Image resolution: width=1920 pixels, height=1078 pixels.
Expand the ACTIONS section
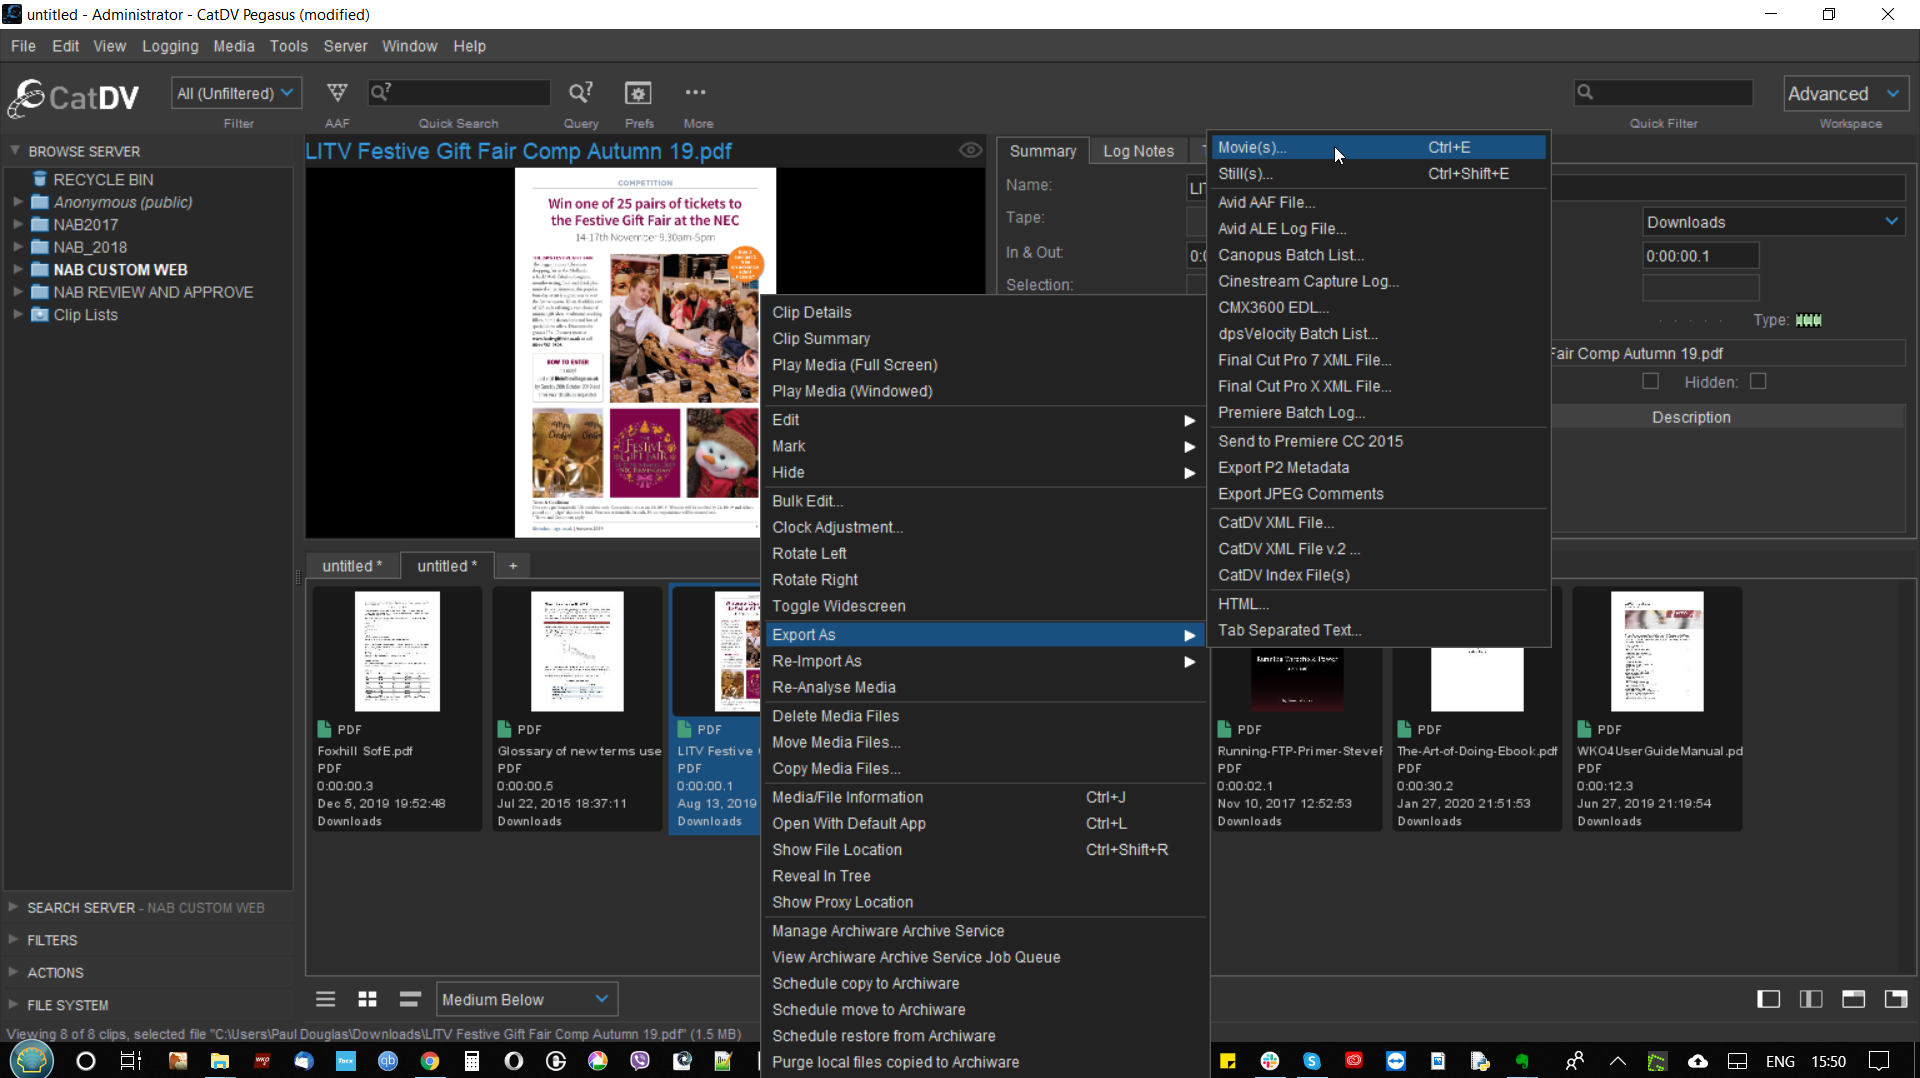pyautogui.click(x=14, y=971)
